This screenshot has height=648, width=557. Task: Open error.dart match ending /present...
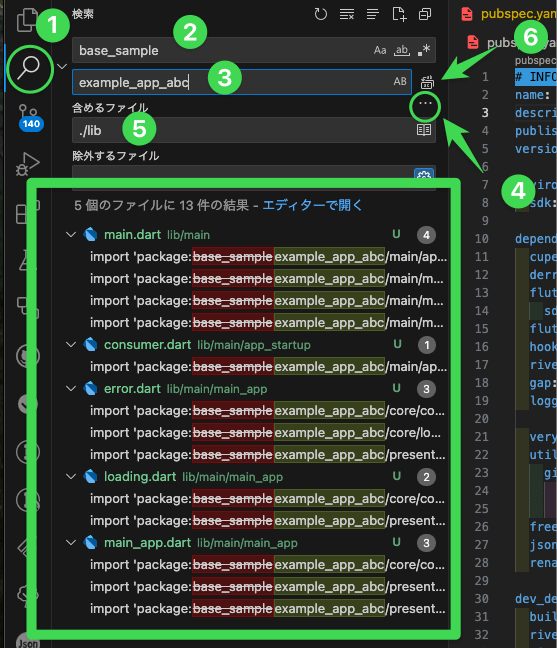click(x=269, y=455)
